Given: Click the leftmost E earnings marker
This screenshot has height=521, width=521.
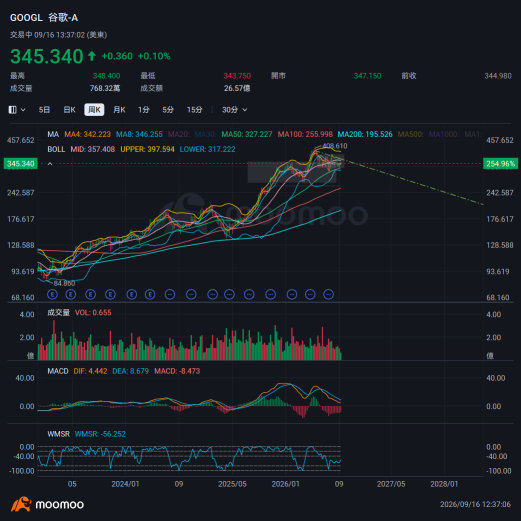Looking at the screenshot, I should pos(53,294).
